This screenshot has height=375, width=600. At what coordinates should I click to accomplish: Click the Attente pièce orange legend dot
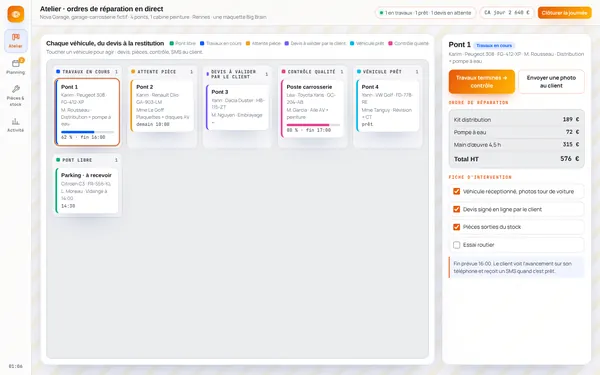(248, 43)
